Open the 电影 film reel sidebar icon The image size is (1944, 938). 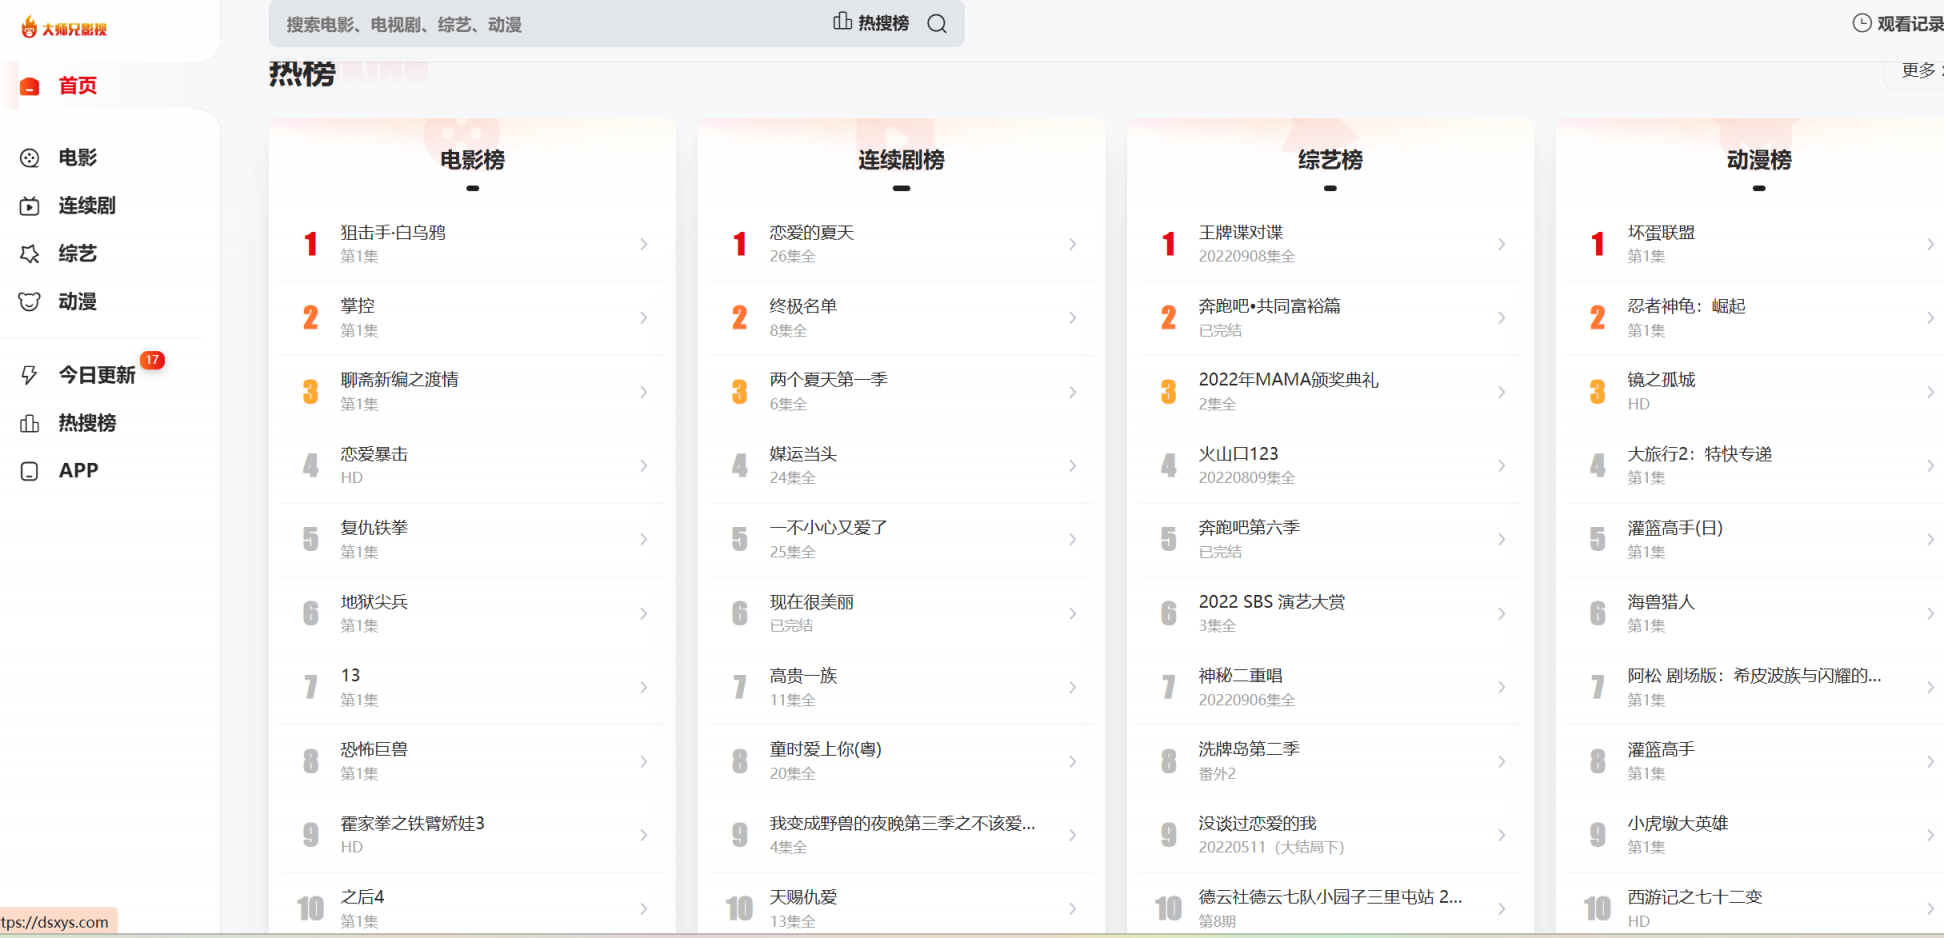tap(30, 158)
